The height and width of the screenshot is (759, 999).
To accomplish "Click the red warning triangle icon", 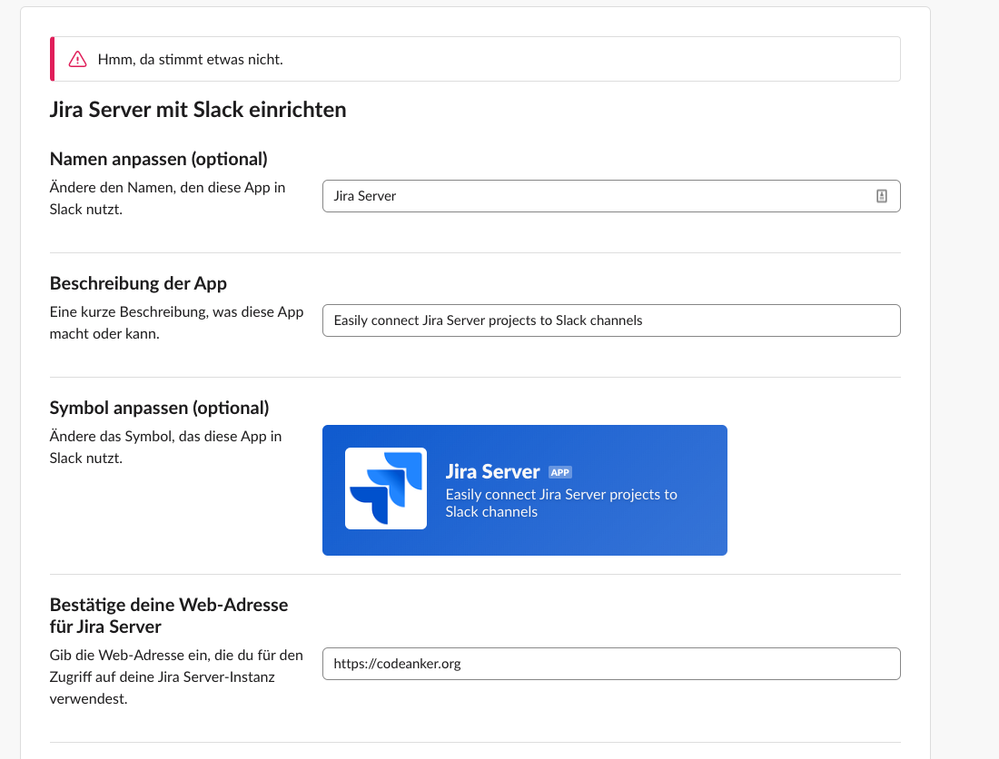I will point(78,59).
